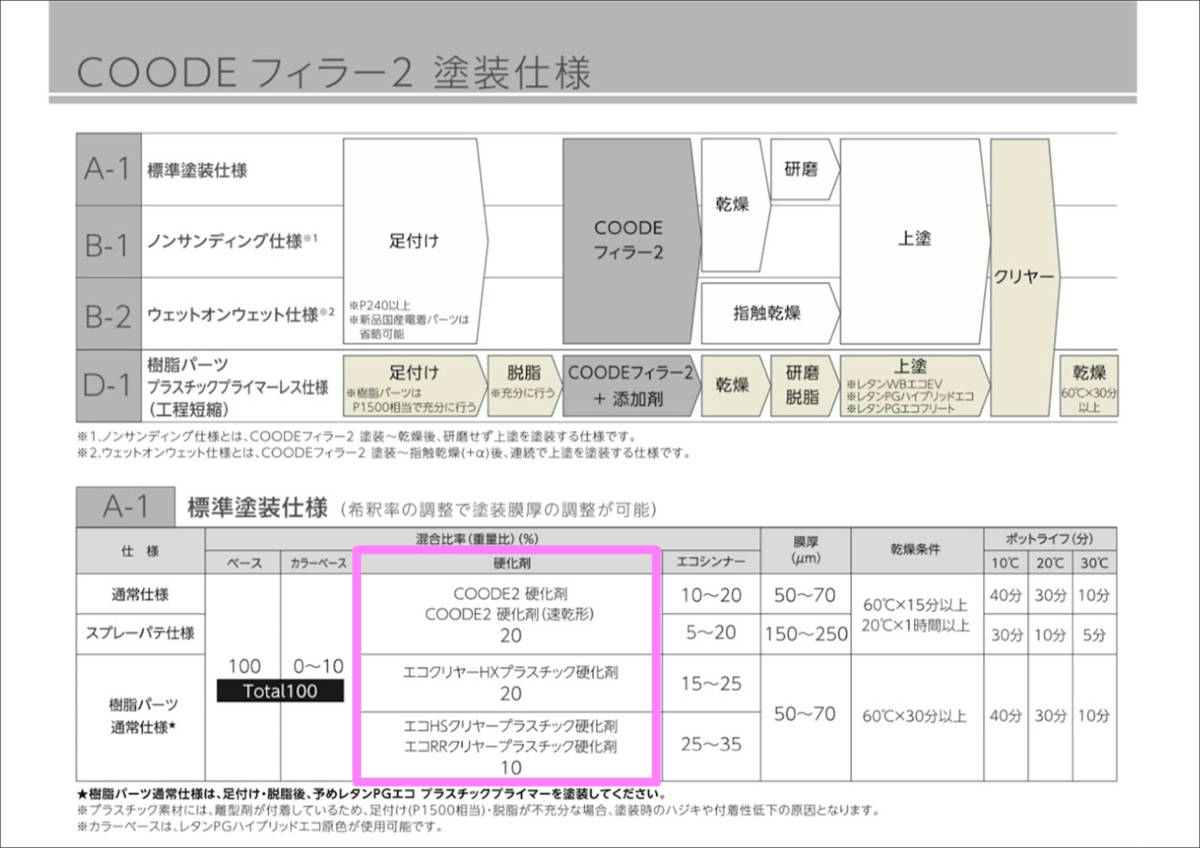1200x848 pixels.
Task: Click the black Total100 value bar
Action: tap(280, 691)
